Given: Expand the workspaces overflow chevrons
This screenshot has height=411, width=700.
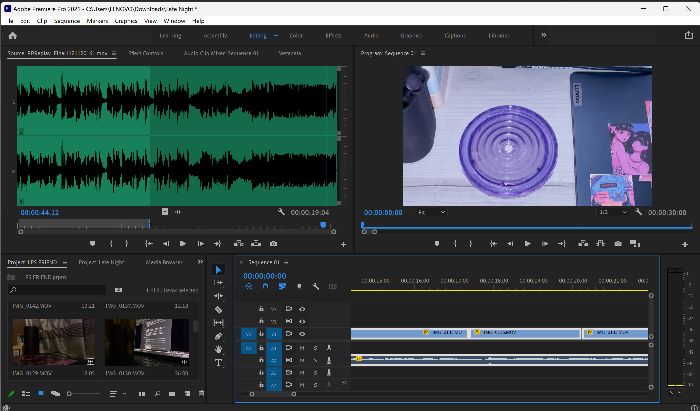Looking at the screenshot, I should coord(543,35).
